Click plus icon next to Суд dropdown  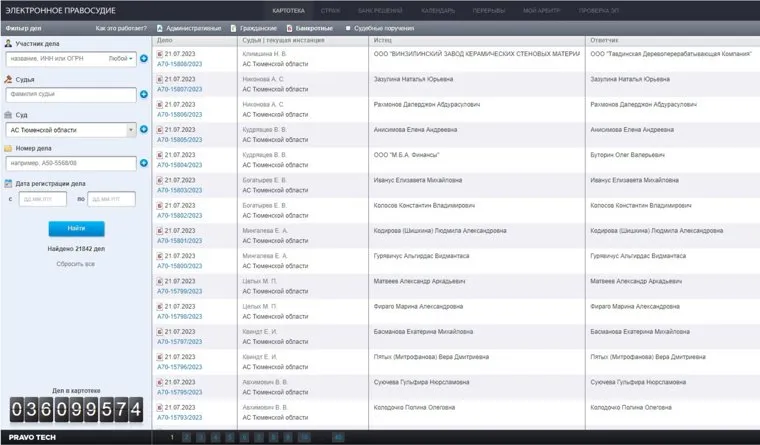(x=144, y=129)
